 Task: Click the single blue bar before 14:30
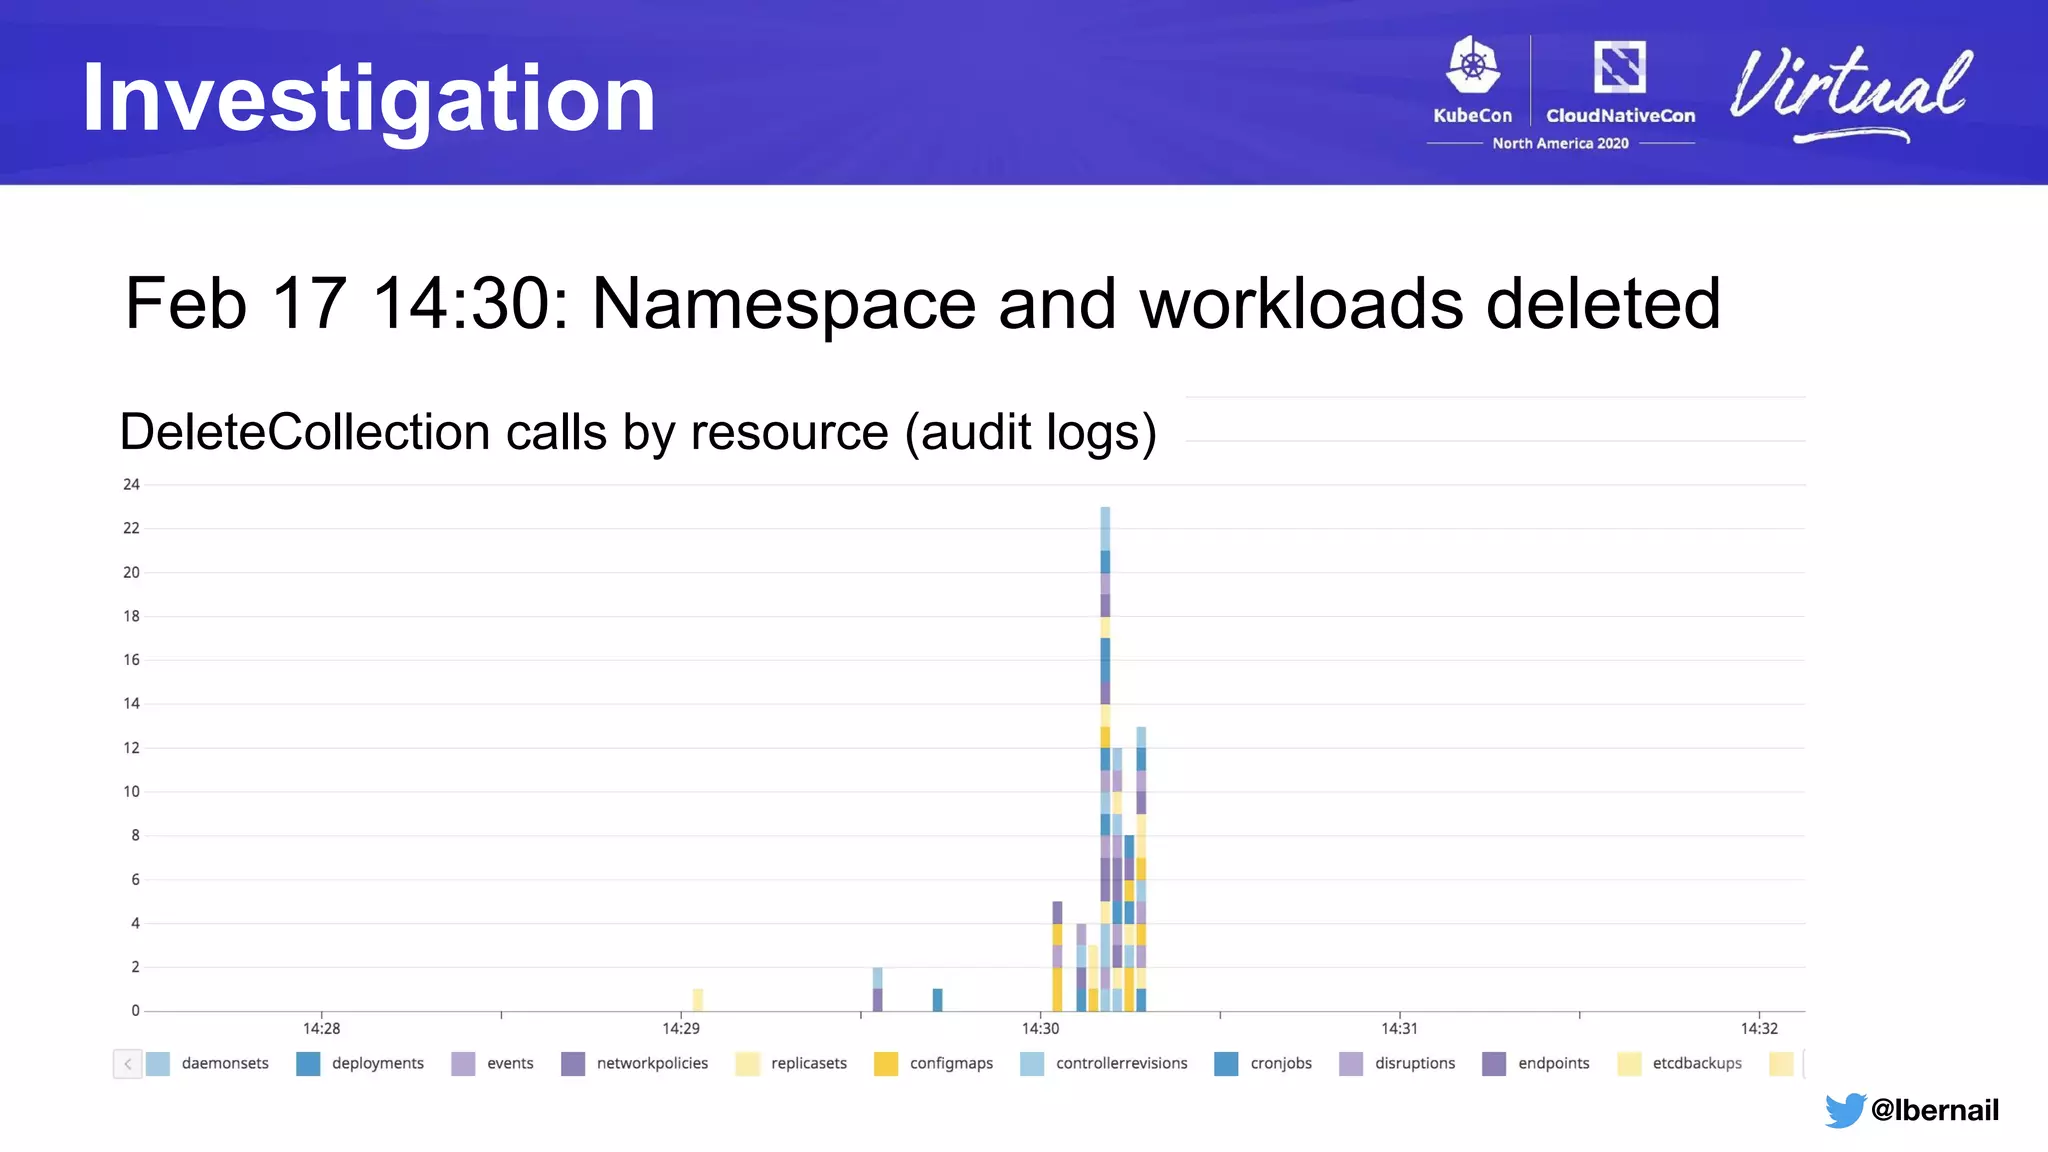click(937, 1000)
